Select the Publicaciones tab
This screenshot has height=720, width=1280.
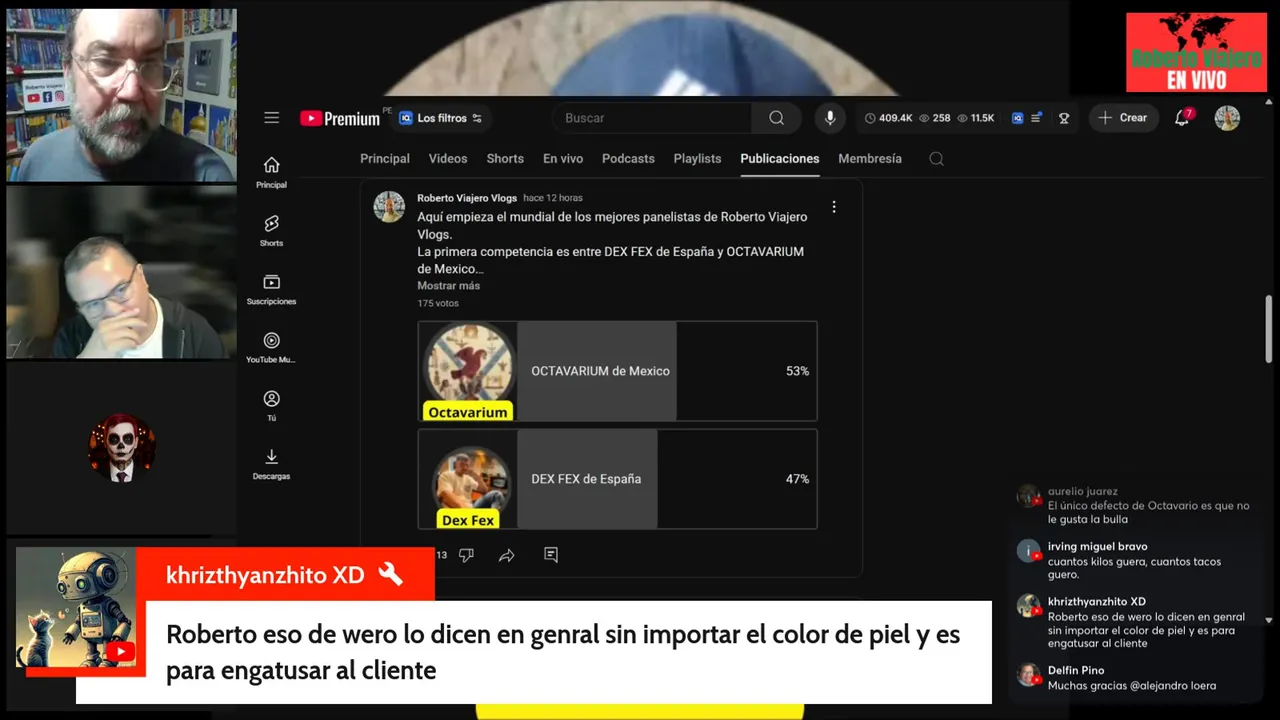tap(780, 159)
